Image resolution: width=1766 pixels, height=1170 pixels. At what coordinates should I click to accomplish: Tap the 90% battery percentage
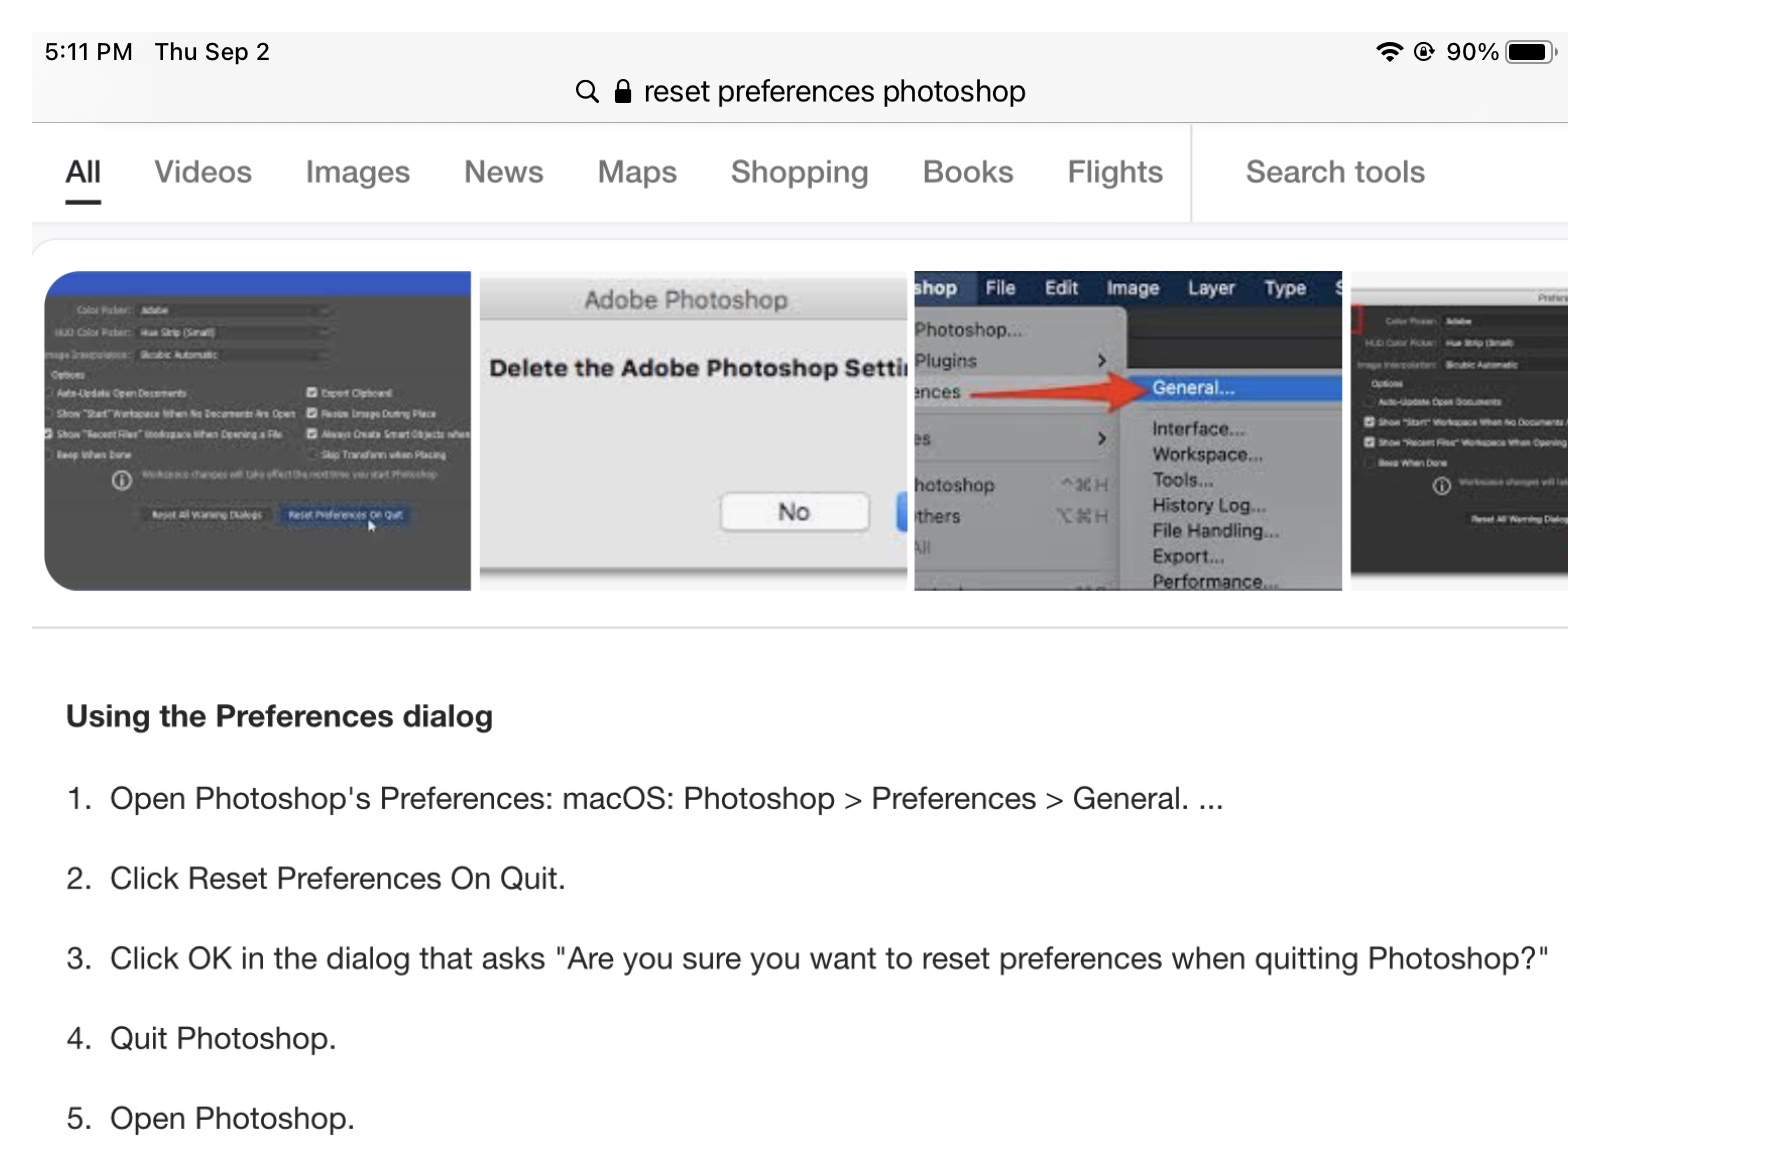click(x=1472, y=52)
